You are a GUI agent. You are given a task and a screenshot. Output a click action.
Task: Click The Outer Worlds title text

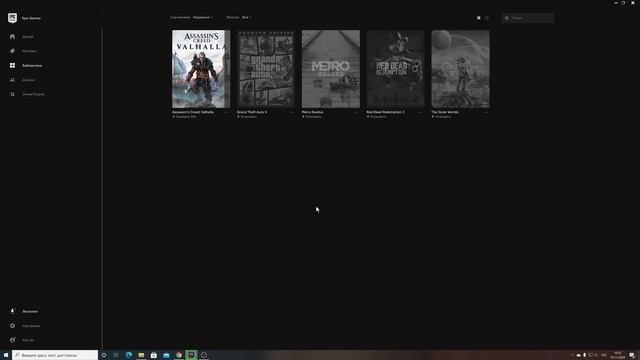(x=445, y=112)
